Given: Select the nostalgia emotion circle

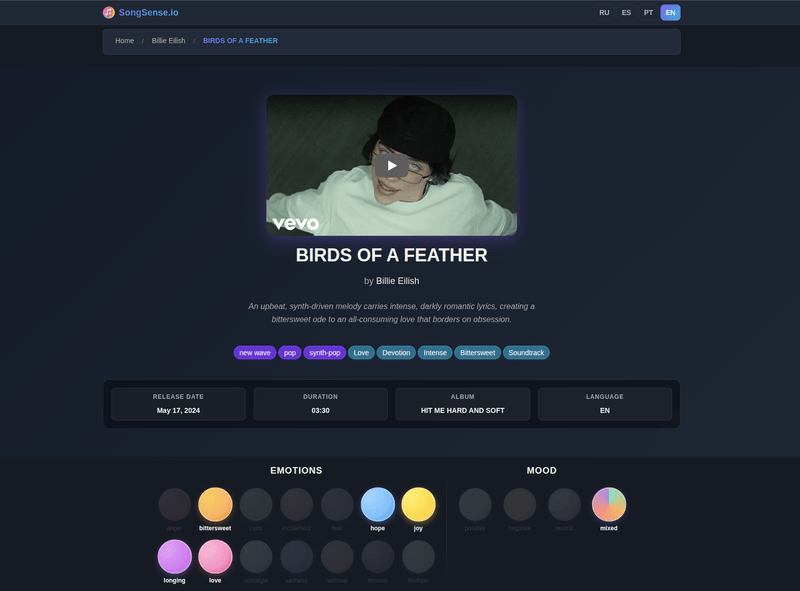Looking at the screenshot, I should coord(256,557).
